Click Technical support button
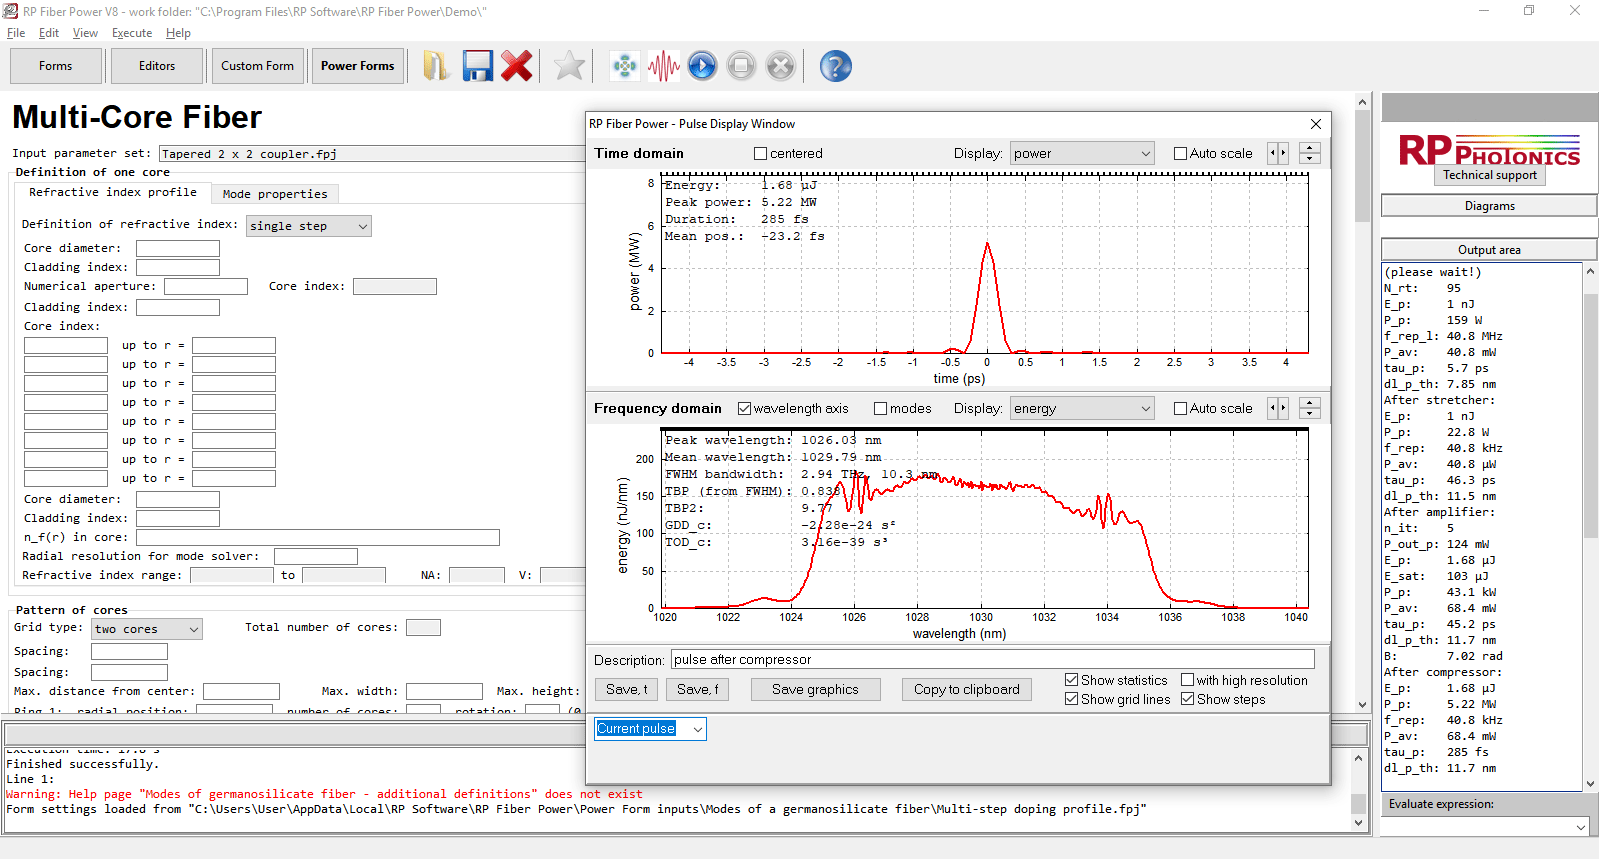 [1490, 175]
